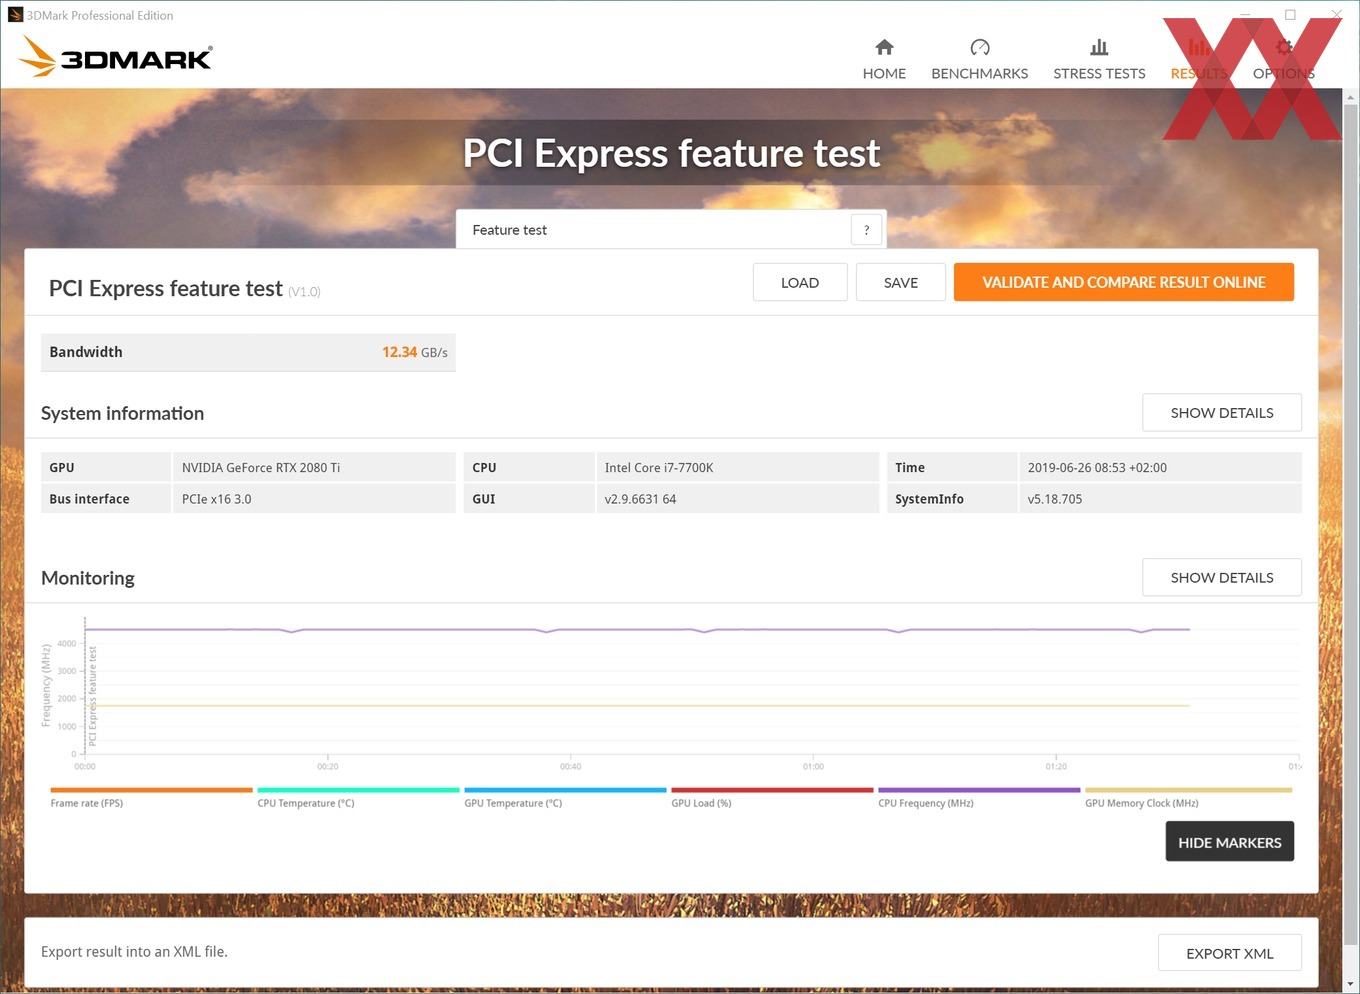Screen dimensions: 1360x994
Task: Click the Feature test dropdown field
Action: [x=671, y=230]
